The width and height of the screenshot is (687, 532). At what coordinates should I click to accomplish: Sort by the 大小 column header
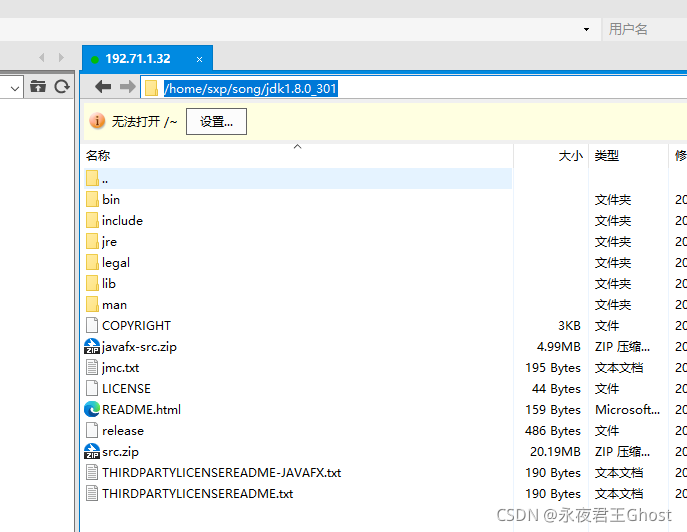click(551, 156)
